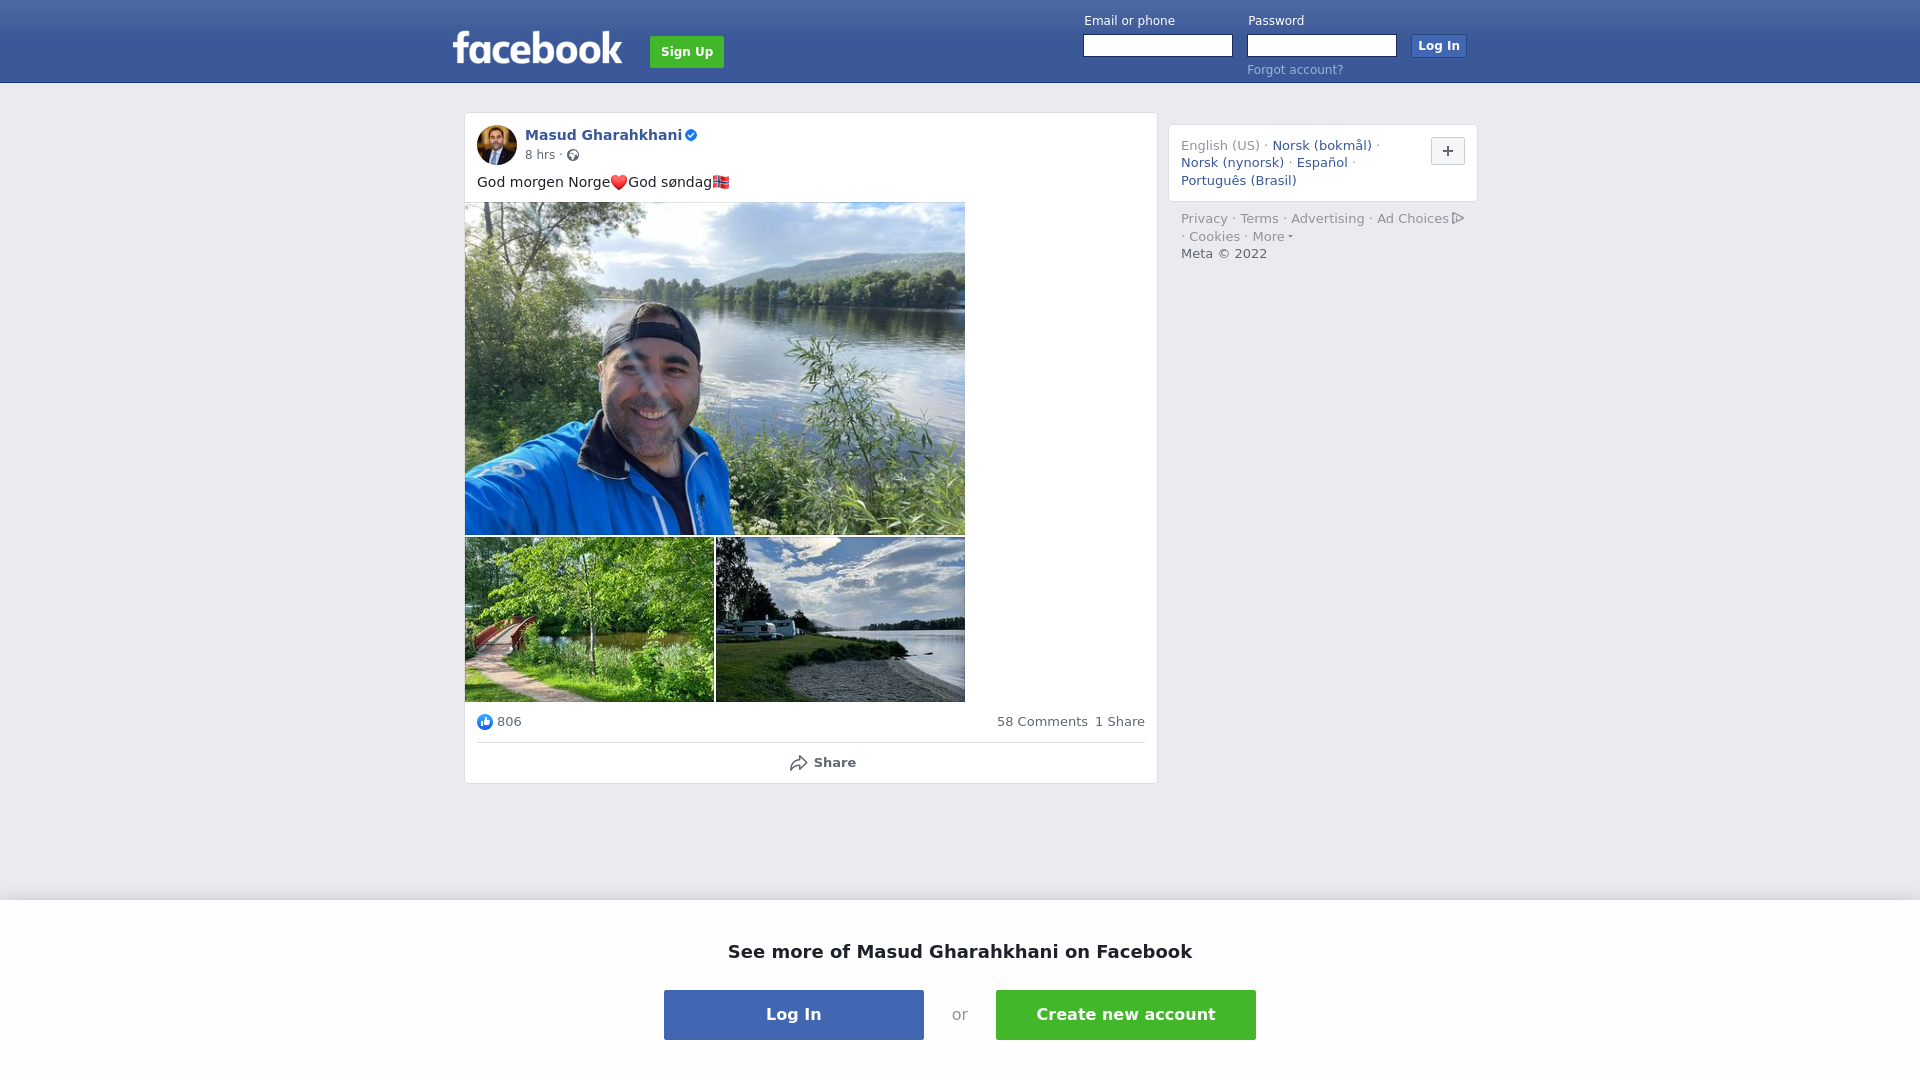Image resolution: width=1920 pixels, height=1080 pixels.
Task: Click the verified badge next to Masud Gharahkhani
Action: tap(691, 135)
